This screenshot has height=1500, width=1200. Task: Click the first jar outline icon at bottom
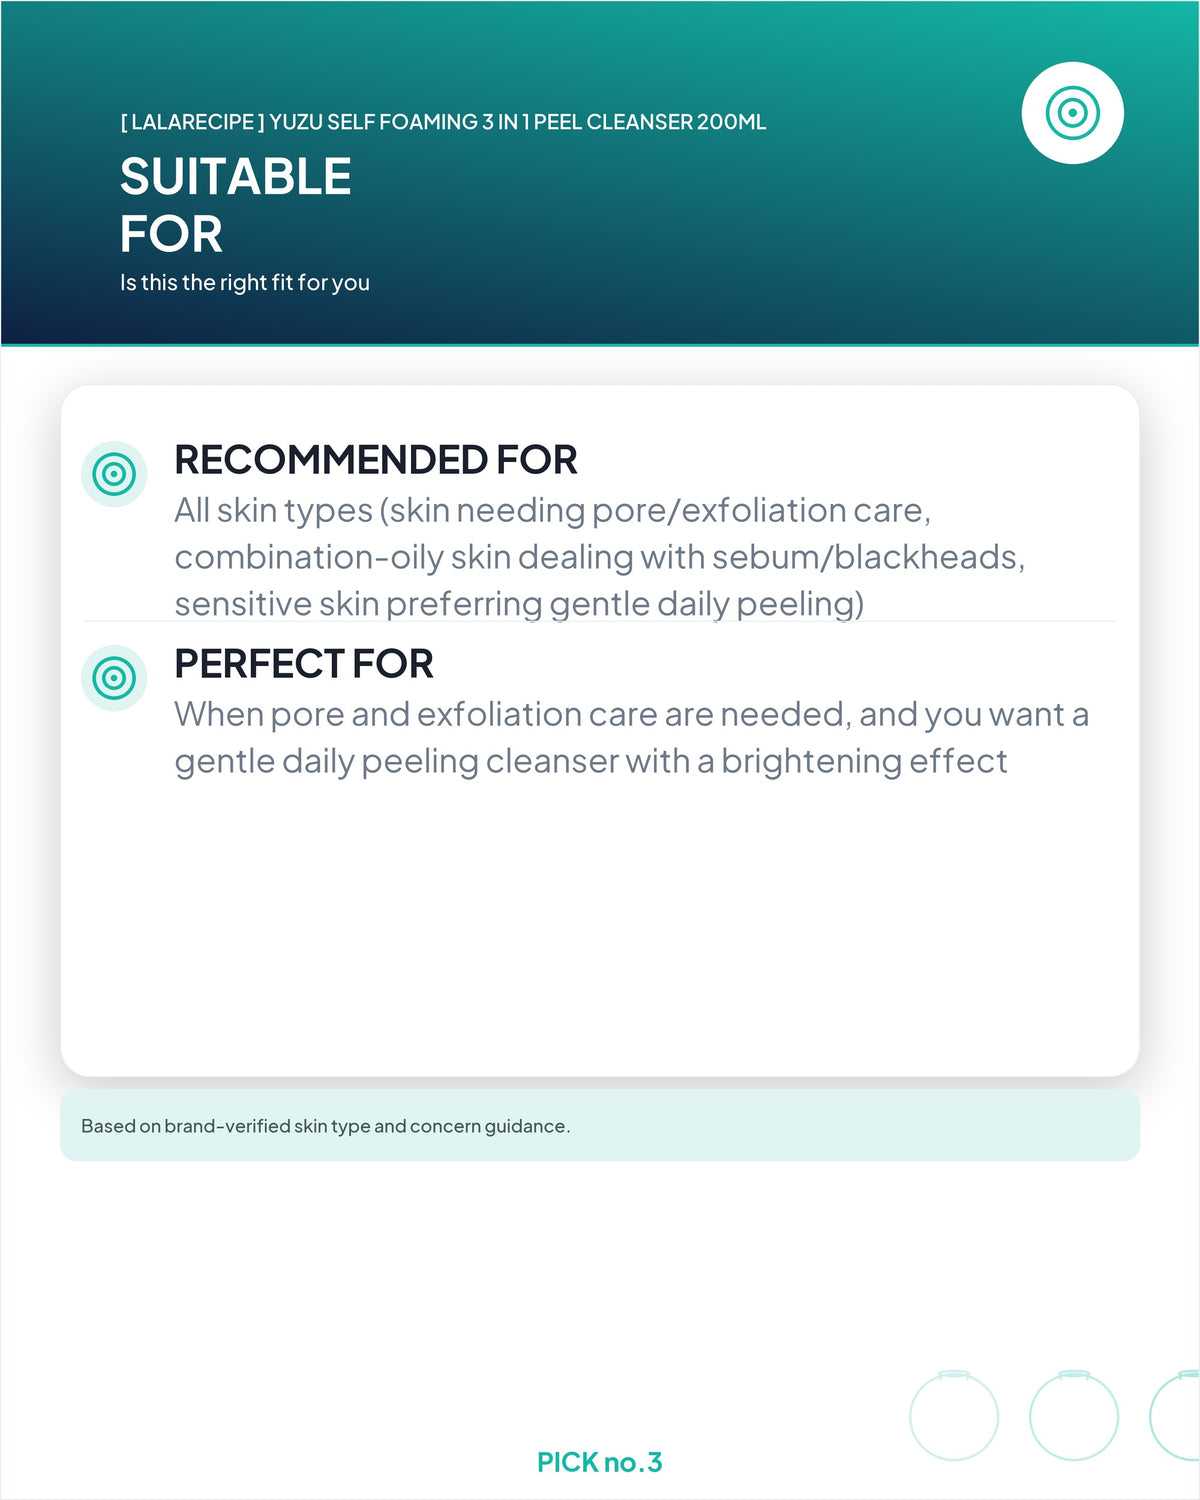pos(954,1415)
